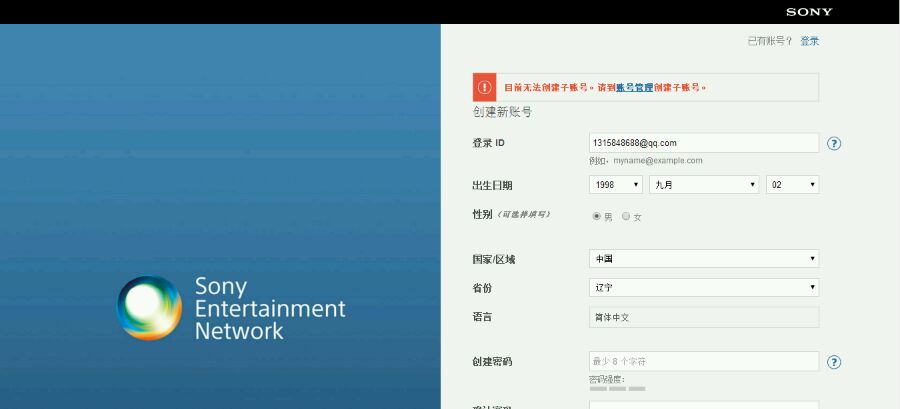Click the help icon beside the create password field
Viewport: 900px width, 409px height.
pos(833,362)
